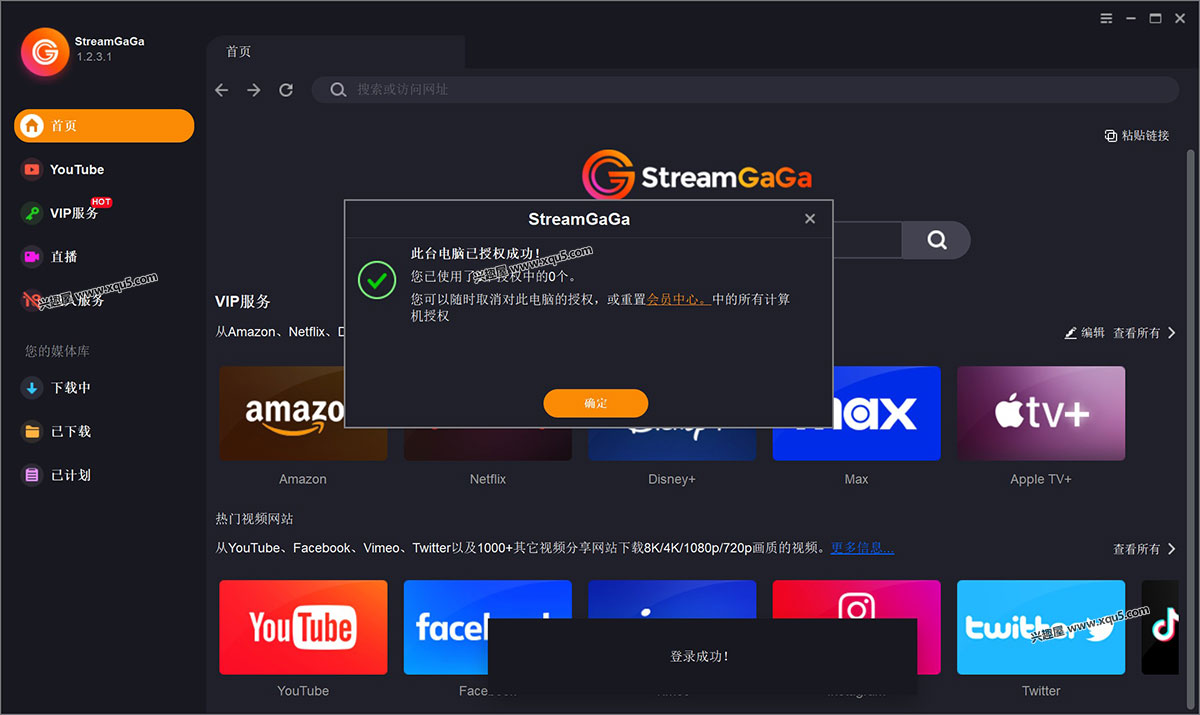Close the StreamGaGa dialog with X
The image size is (1200, 715).
pyautogui.click(x=810, y=219)
